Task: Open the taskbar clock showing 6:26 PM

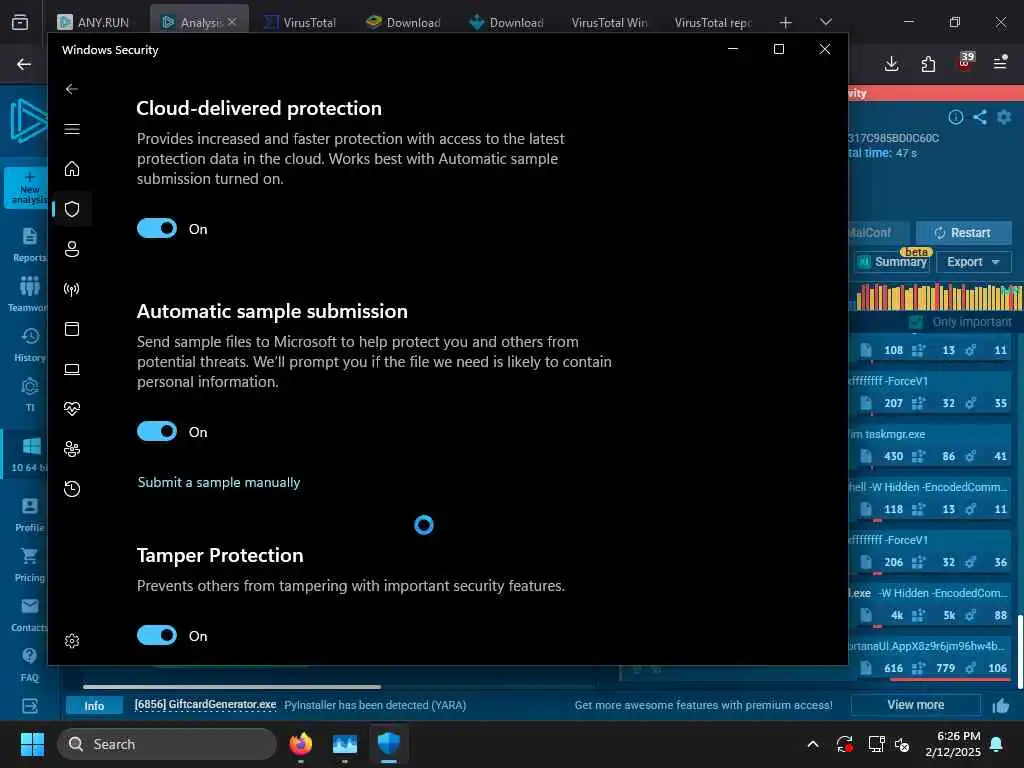Action: tap(953, 744)
